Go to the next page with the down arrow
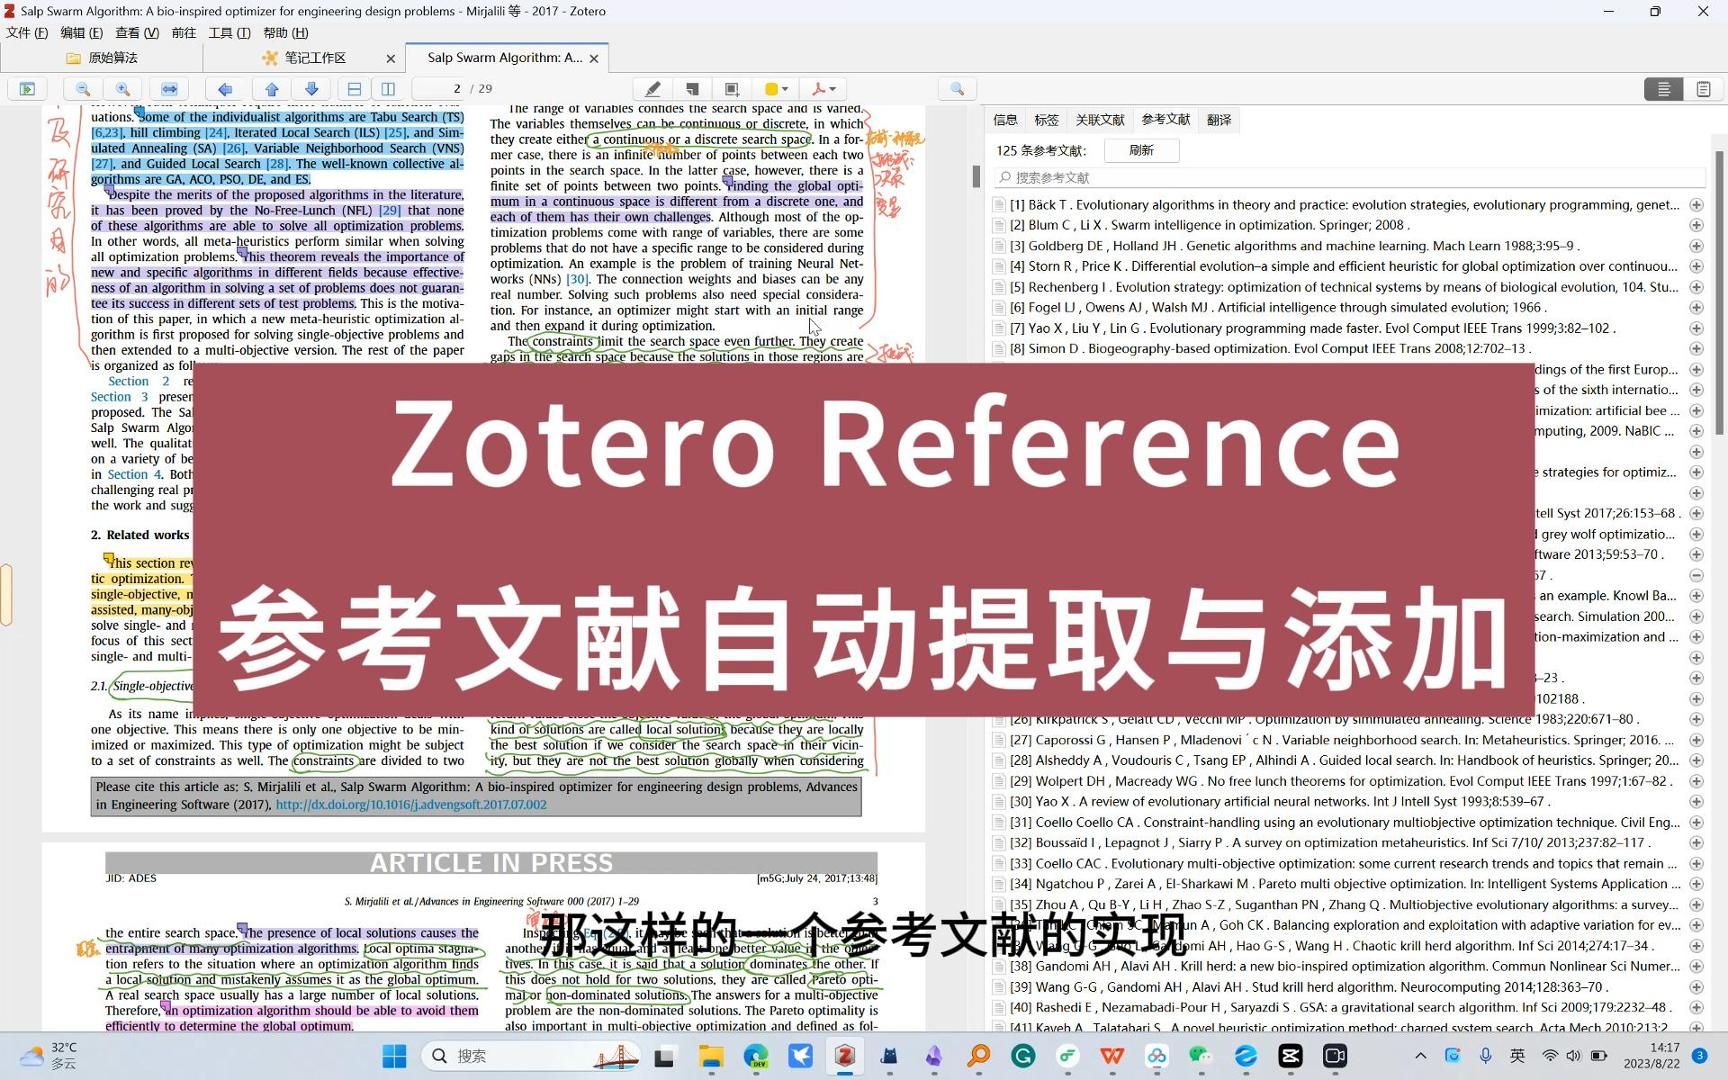Image resolution: width=1728 pixels, height=1080 pixels. [x=311, y=89]
